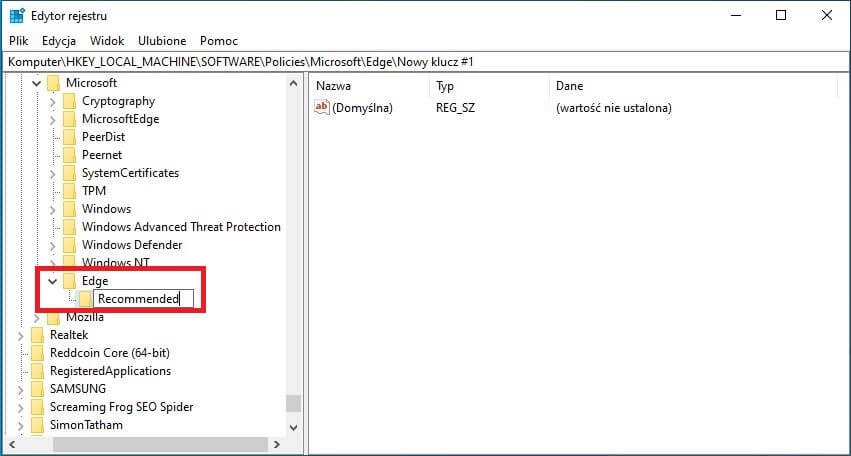Collapse the Microsoft key
Viewport: 851px width, 456px height.
pyautogui.click(x=37, y=83)
